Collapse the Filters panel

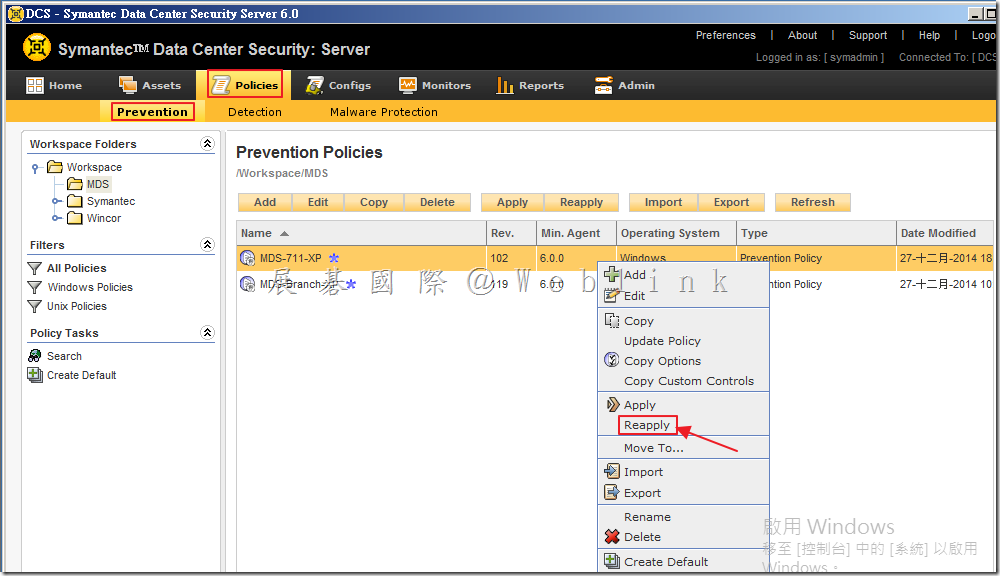pos(207,244)
